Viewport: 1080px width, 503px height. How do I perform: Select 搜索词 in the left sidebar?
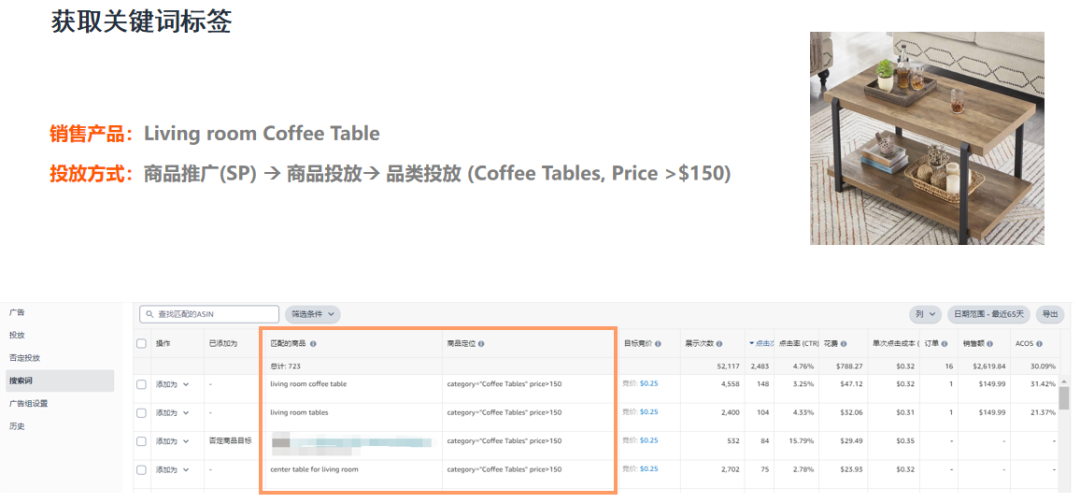pyautogui.click(x=59, y=380)
